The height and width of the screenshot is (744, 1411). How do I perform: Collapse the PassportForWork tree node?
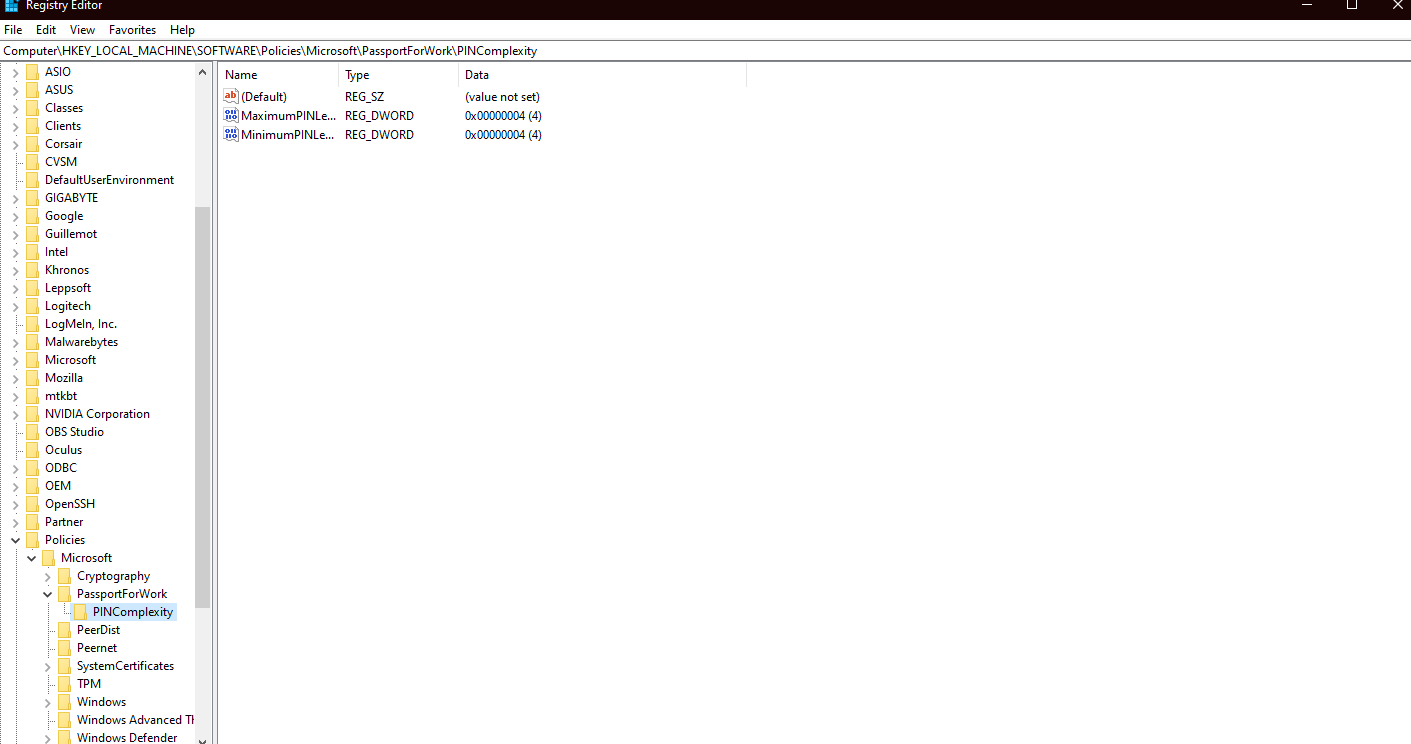[48, 594]
